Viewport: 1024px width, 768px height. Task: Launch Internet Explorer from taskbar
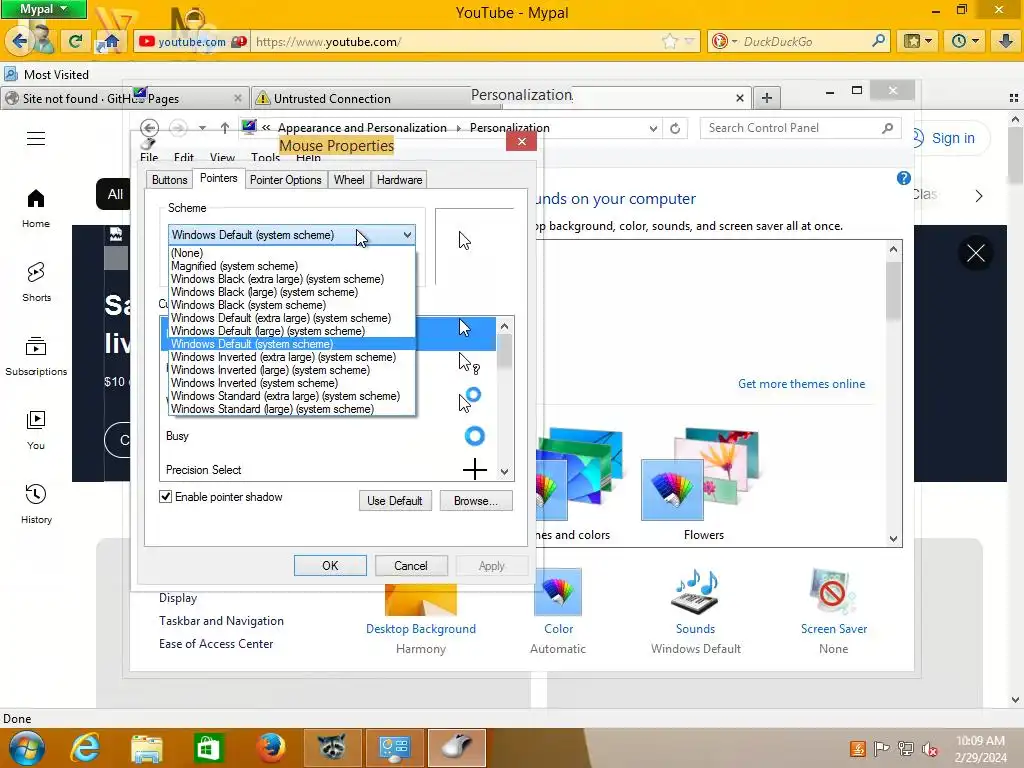[86, 748]
